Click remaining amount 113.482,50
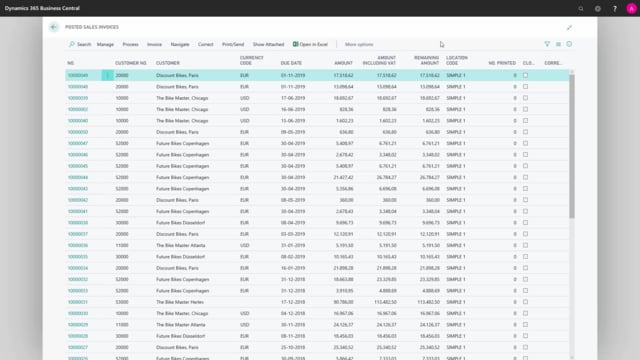Image resolution: width=640 pixels, height=360 pixels. coord(428,302)
